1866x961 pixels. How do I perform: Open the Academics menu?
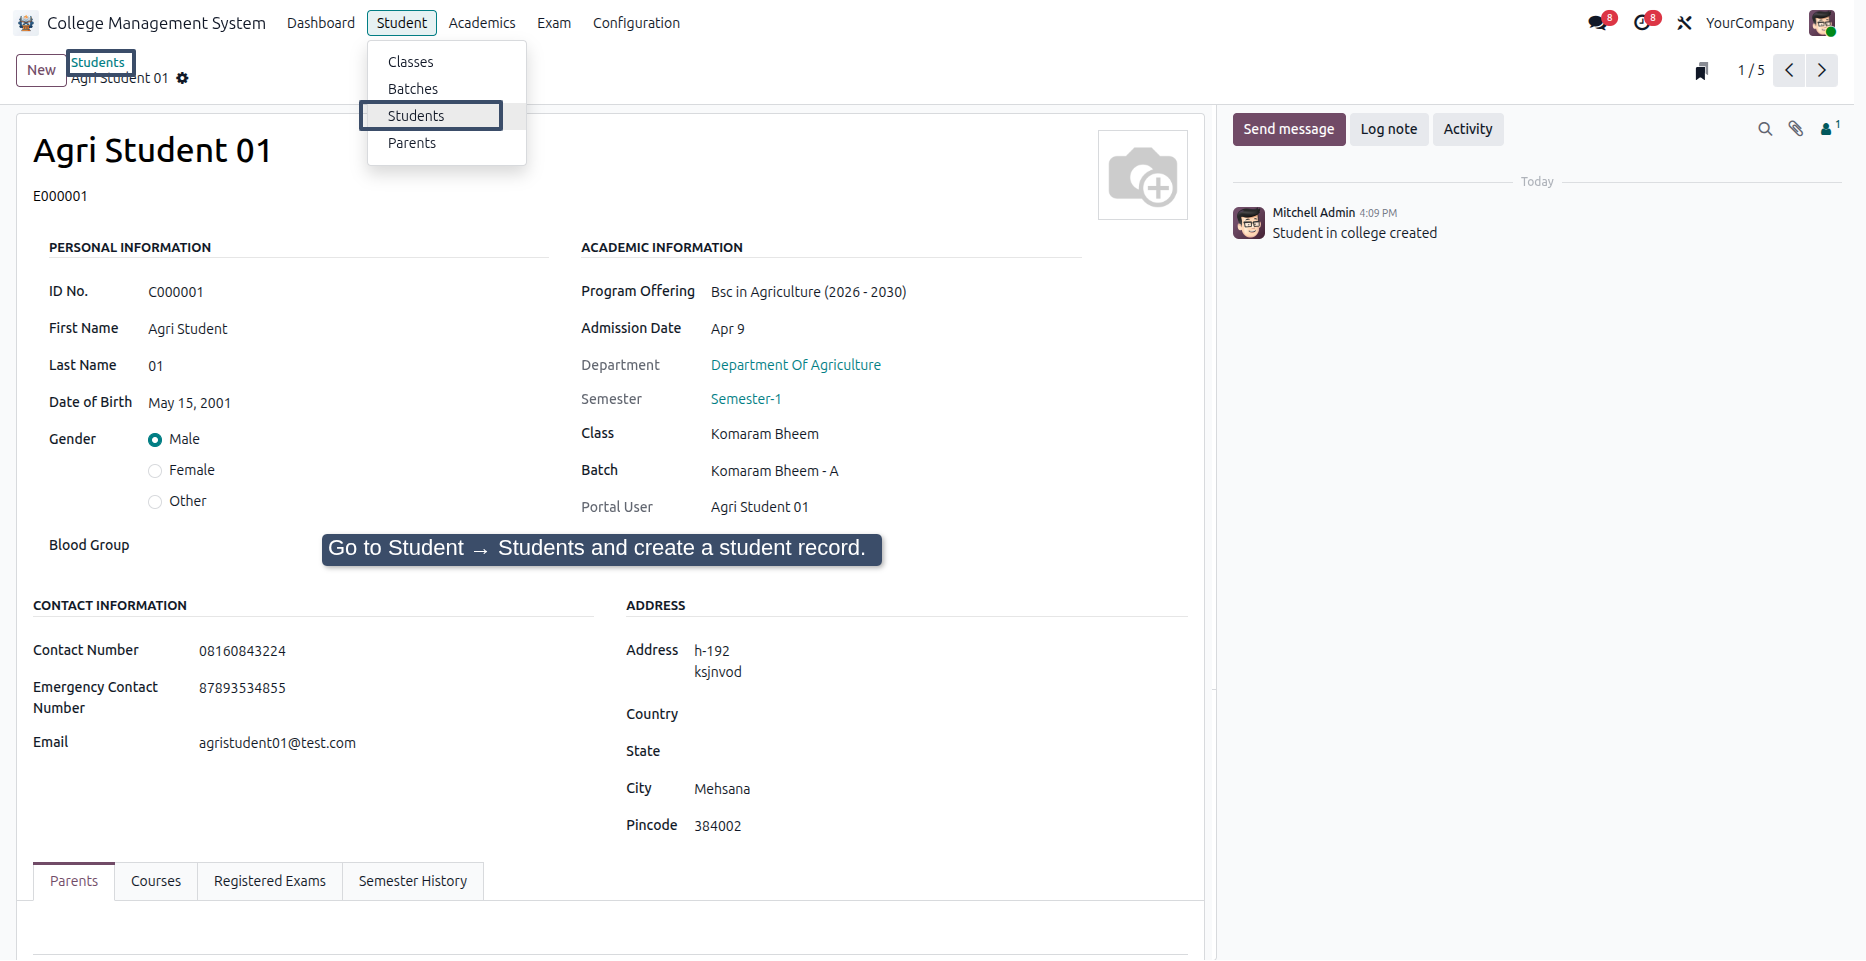(482, 23)
